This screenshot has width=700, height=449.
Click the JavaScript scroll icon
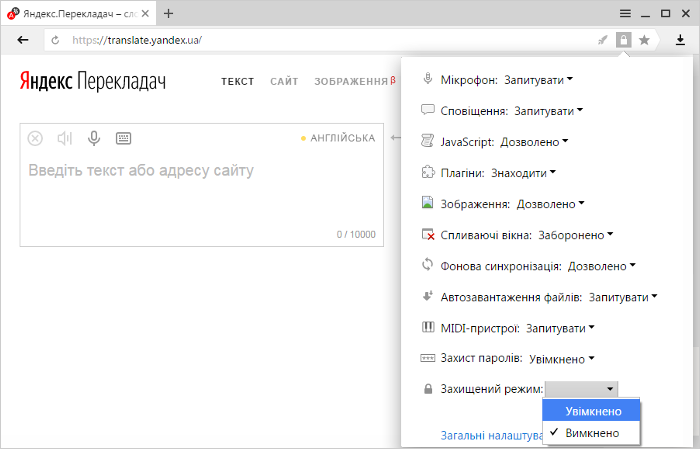coord(428,141)
